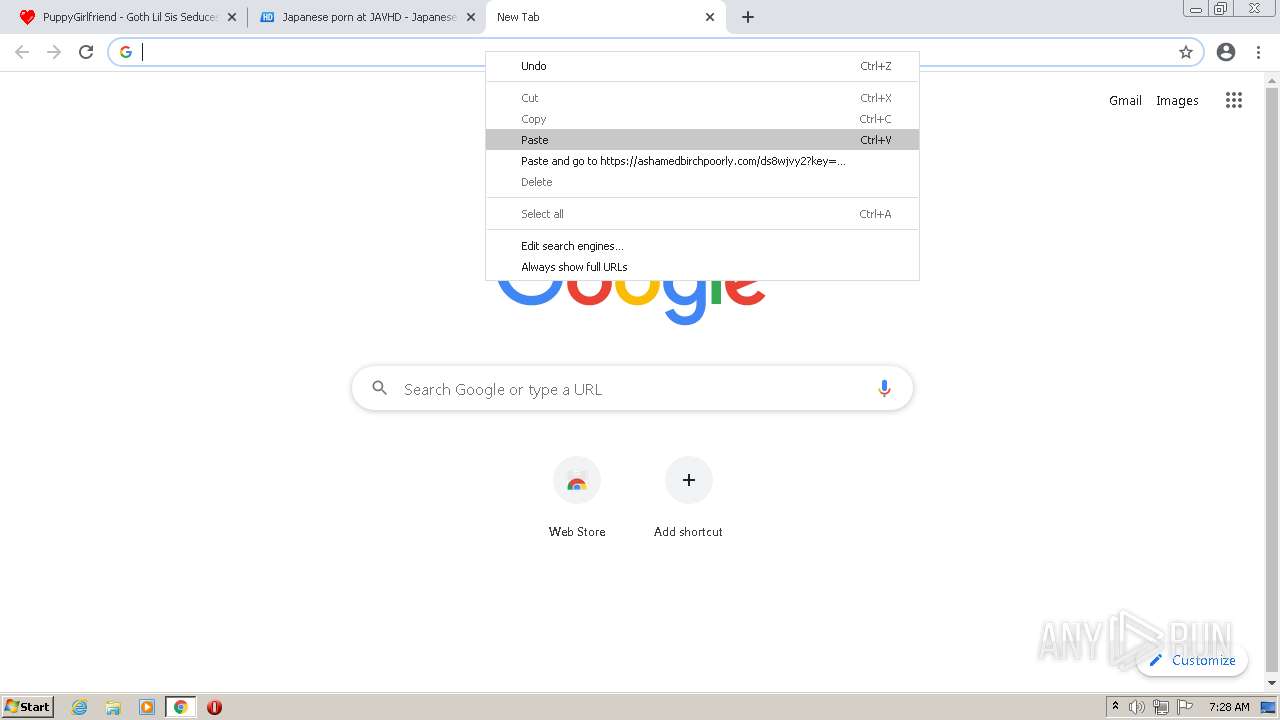The height and width of the screenshot is (720, 1280).
Task: Start voice search with the microphone icon
Action: (884, 388)
